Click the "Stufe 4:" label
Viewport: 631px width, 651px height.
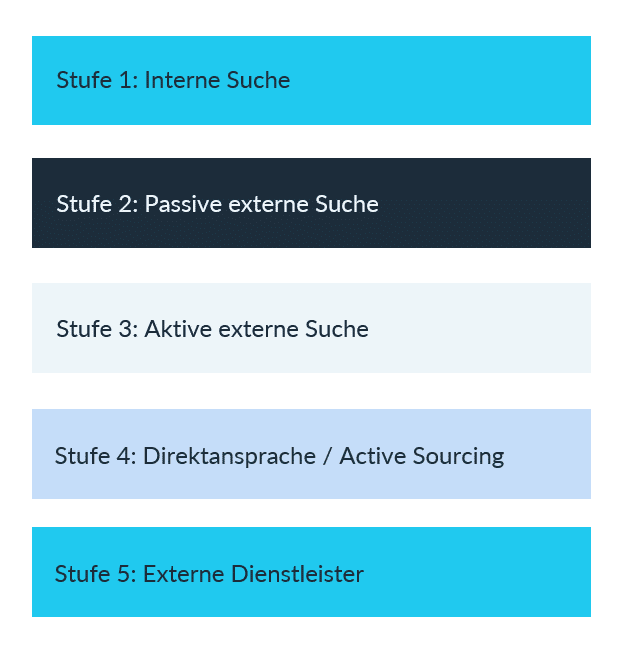tap(95, 457)
